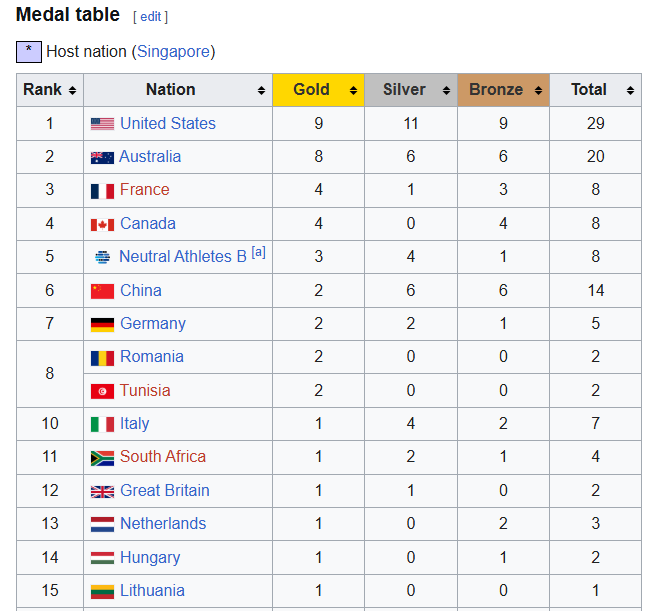
Task: Click the Australia flag icon
Action: pos(102,157)
